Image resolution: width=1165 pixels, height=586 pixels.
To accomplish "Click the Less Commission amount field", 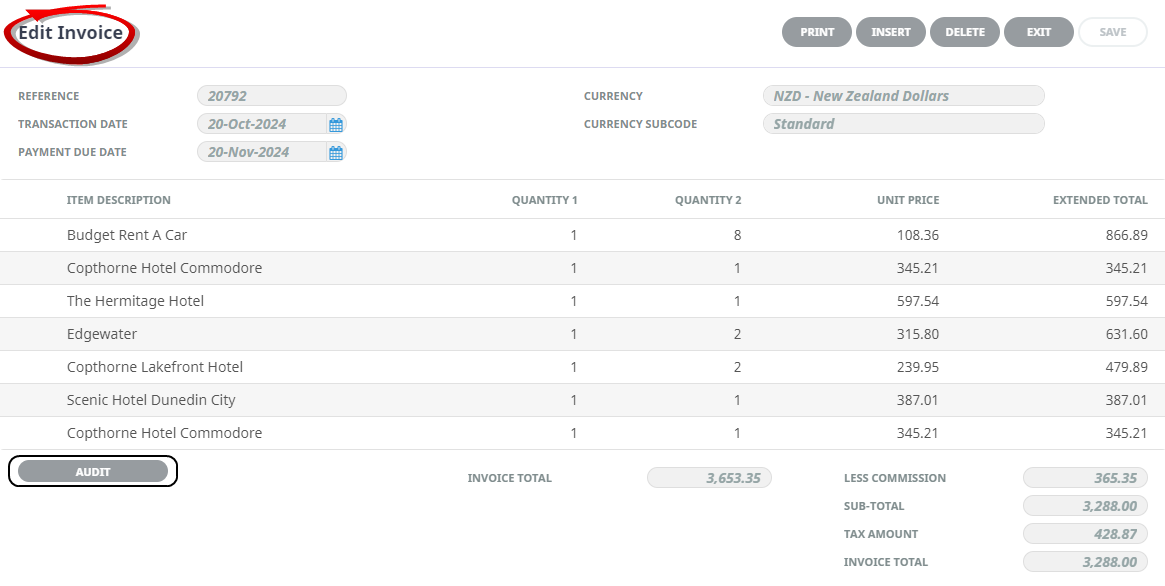I will [x=1085, y=478].
